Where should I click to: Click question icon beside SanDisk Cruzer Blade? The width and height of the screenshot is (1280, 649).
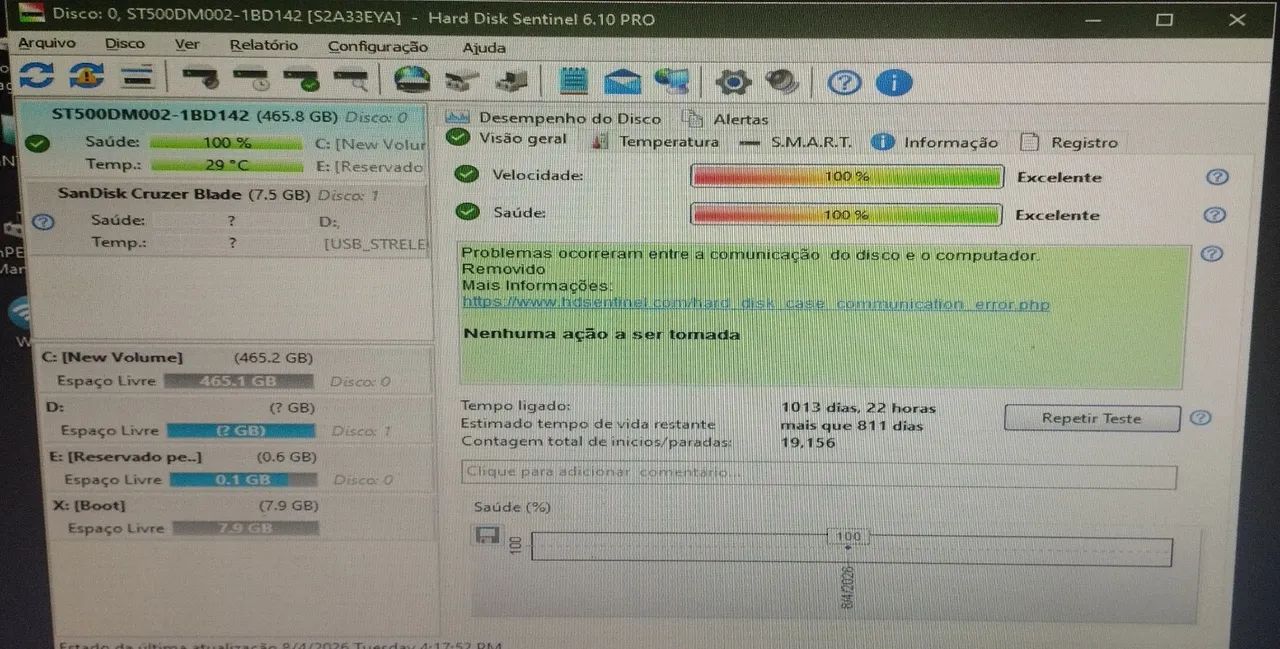coord(42,222)
